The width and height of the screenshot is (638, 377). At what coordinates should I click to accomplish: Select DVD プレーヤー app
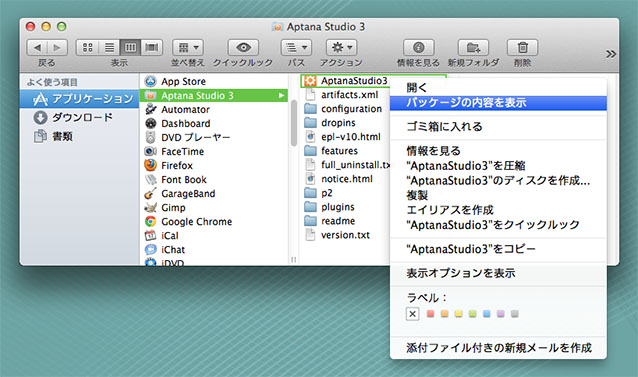tap(214, 137)
